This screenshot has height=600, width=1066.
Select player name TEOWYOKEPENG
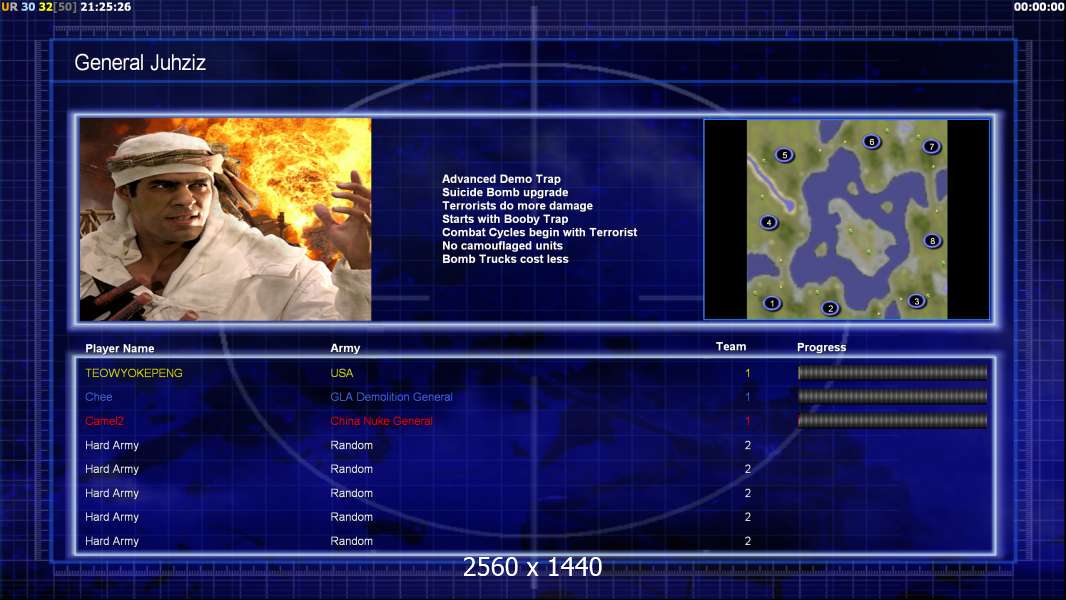pos(134,373)
